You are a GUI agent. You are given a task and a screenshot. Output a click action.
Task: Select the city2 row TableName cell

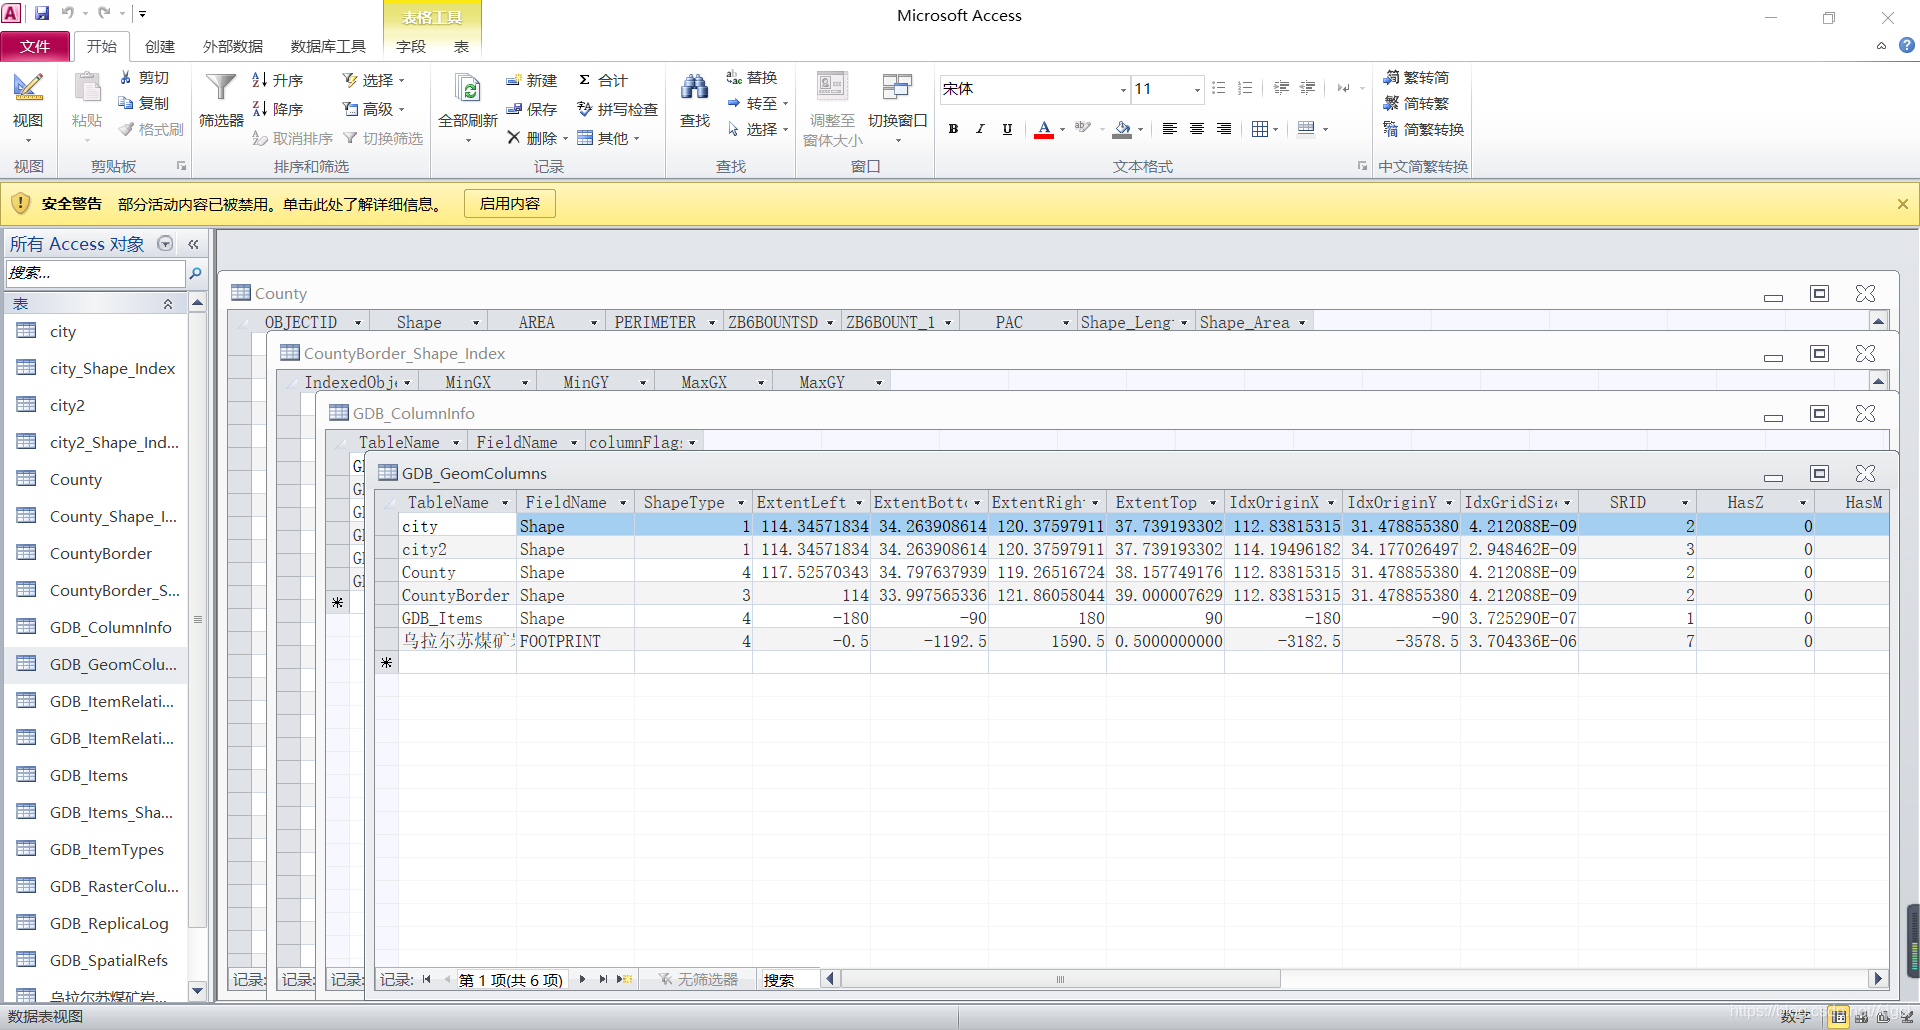point(458,549)
